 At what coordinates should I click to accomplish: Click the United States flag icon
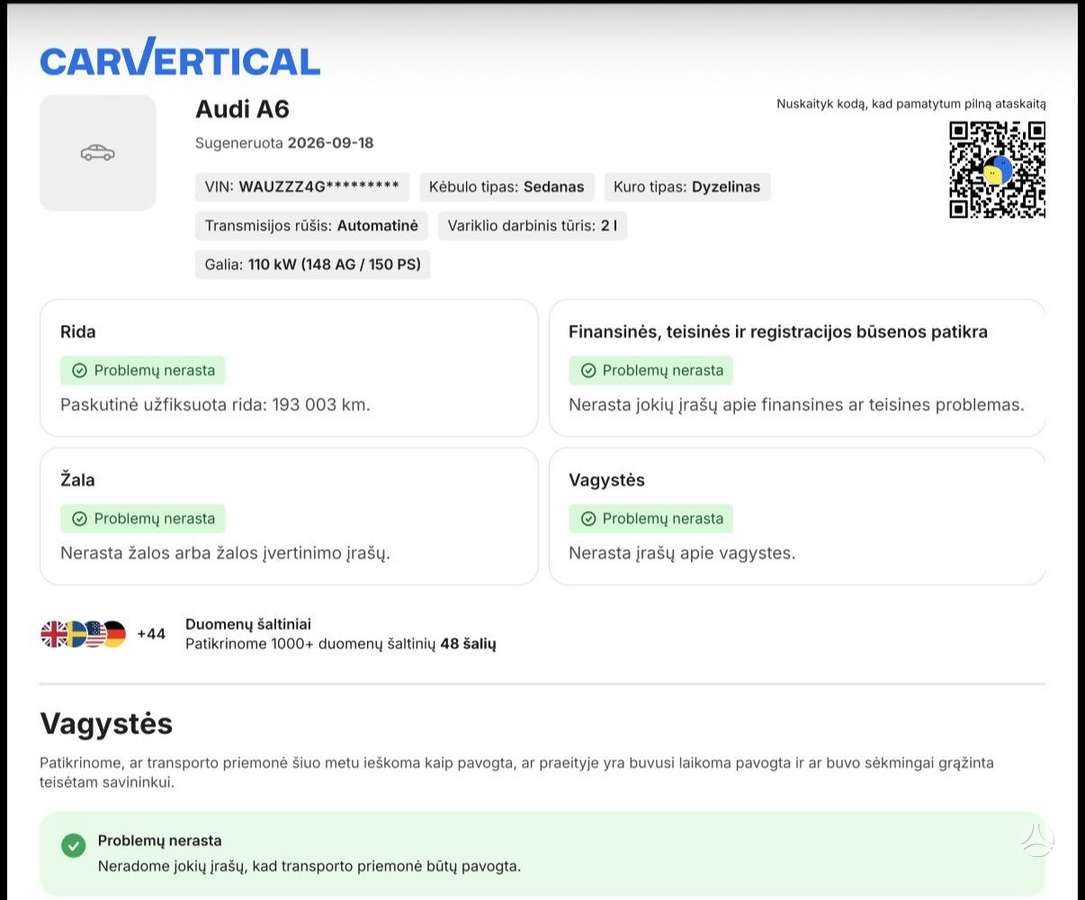93,634
